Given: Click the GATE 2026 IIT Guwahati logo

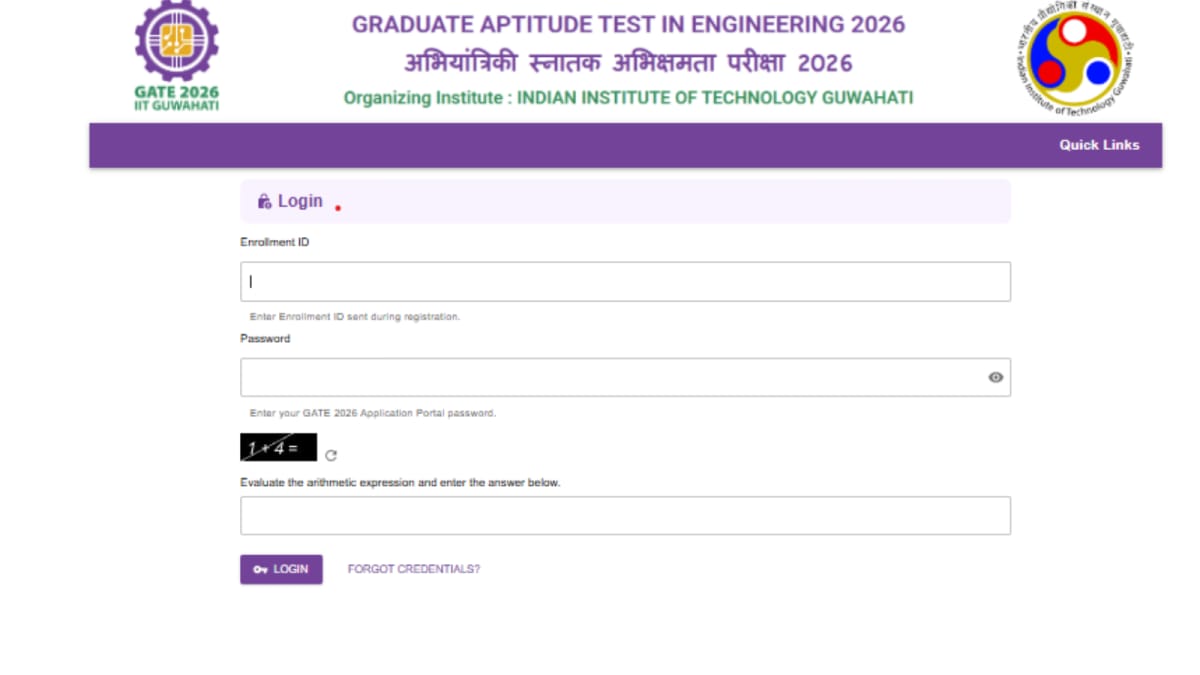Looking at the screenshot, I should [x=176, y=53].
